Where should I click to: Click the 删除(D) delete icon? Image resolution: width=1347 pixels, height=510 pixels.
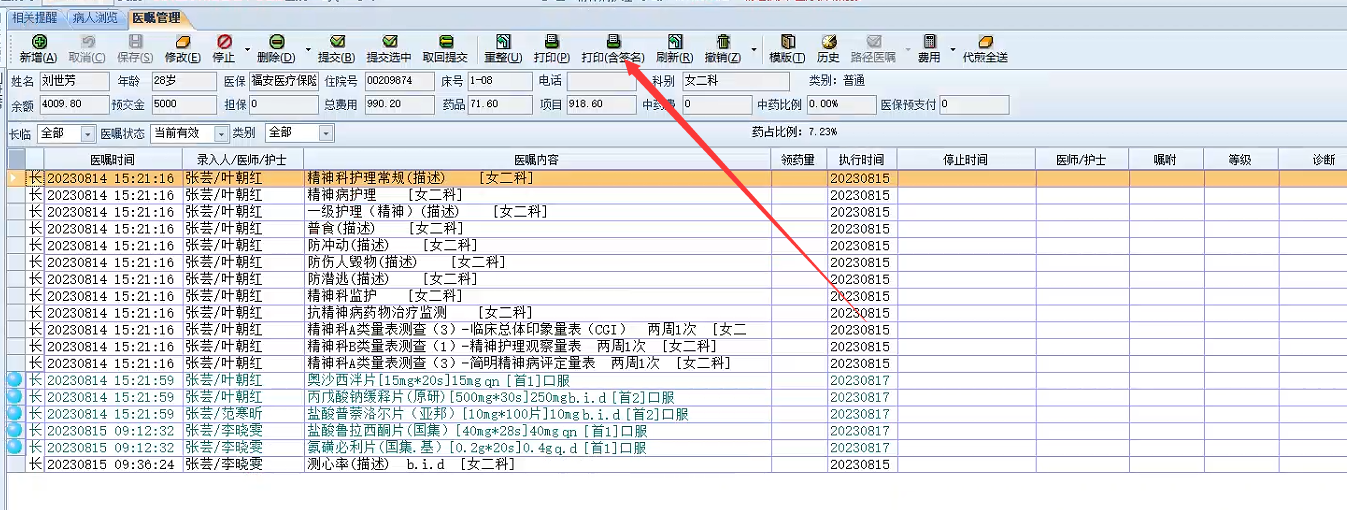(x=277, y=42)
